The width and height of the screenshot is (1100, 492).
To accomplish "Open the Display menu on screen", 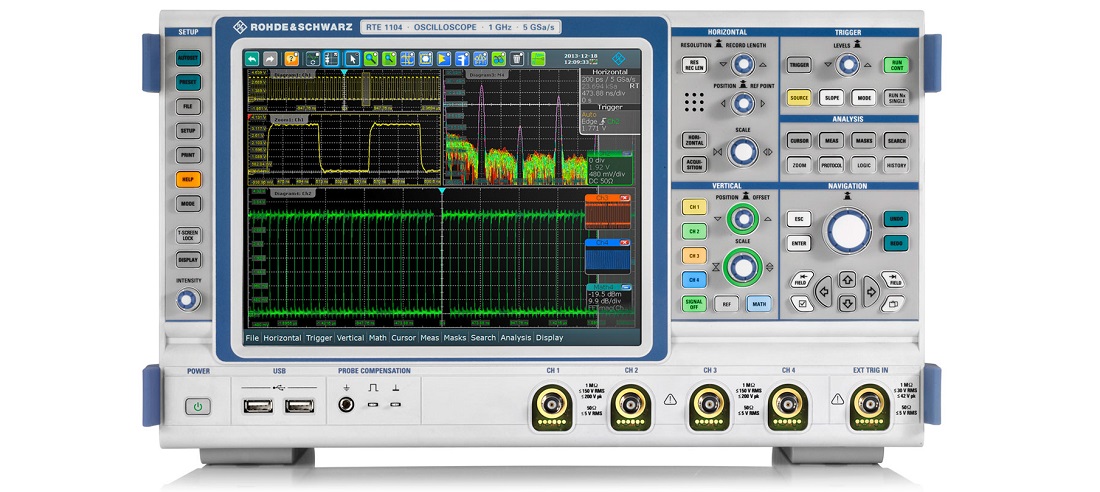I will (x=549, y=338).
